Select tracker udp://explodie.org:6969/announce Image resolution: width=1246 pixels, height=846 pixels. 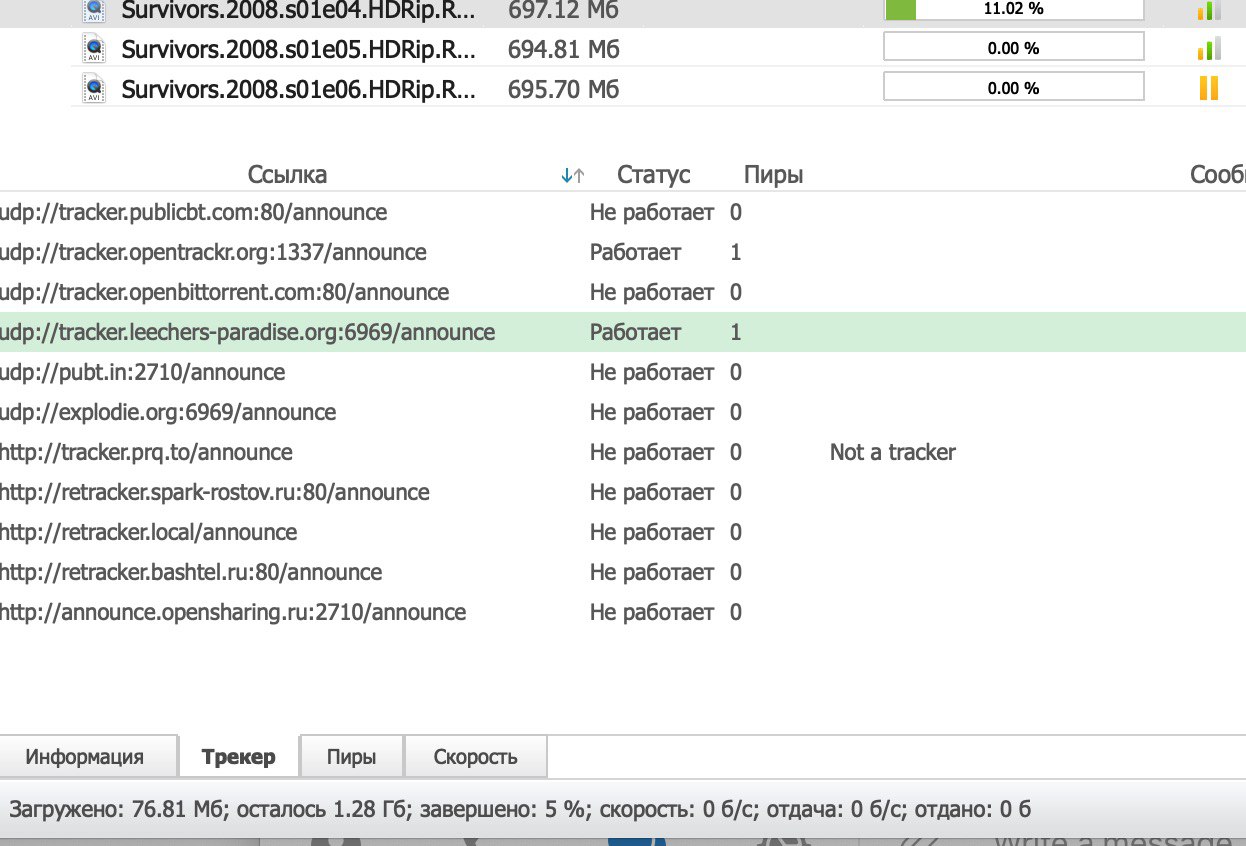(168, 412)
